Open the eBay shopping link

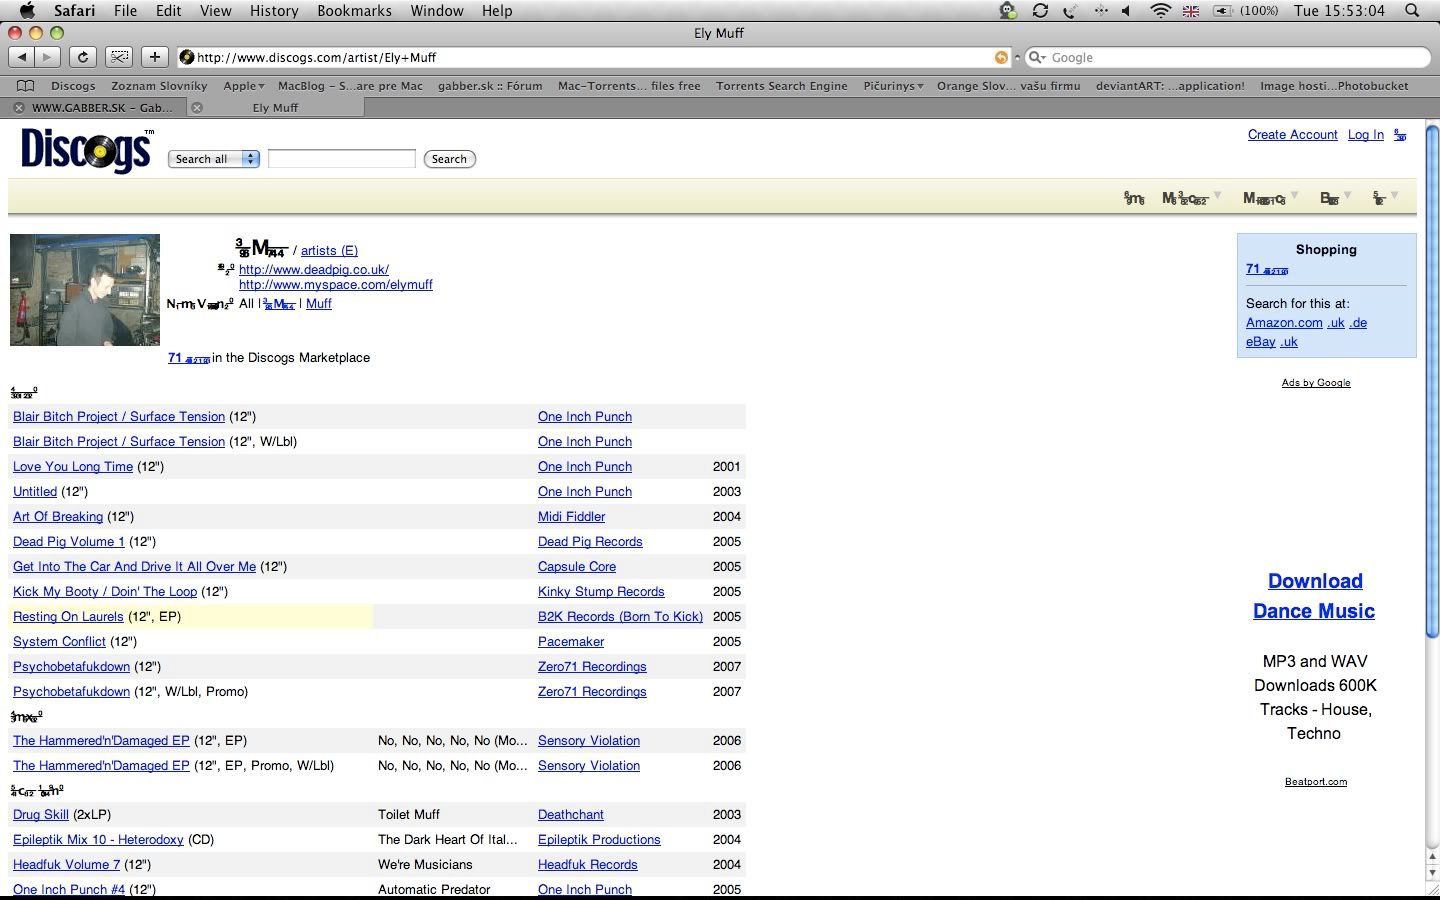(1260, 342)
